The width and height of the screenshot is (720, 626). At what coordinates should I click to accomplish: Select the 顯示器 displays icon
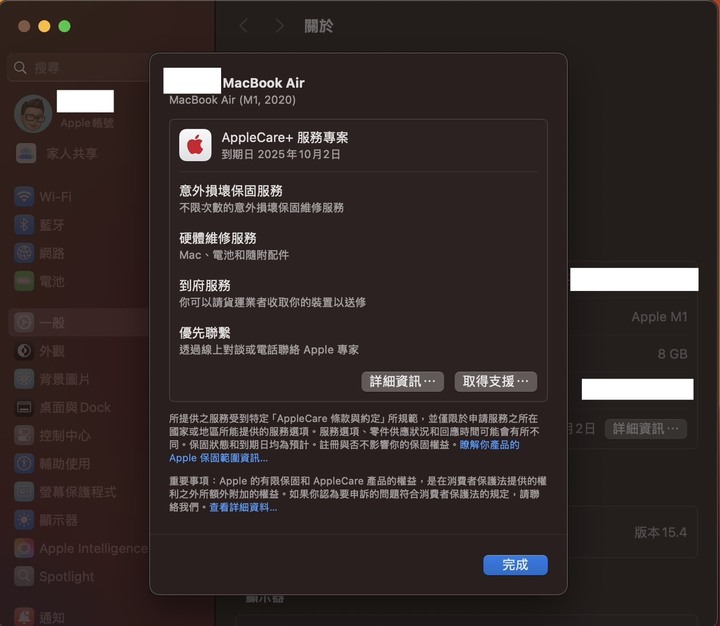tap(24, 520)
